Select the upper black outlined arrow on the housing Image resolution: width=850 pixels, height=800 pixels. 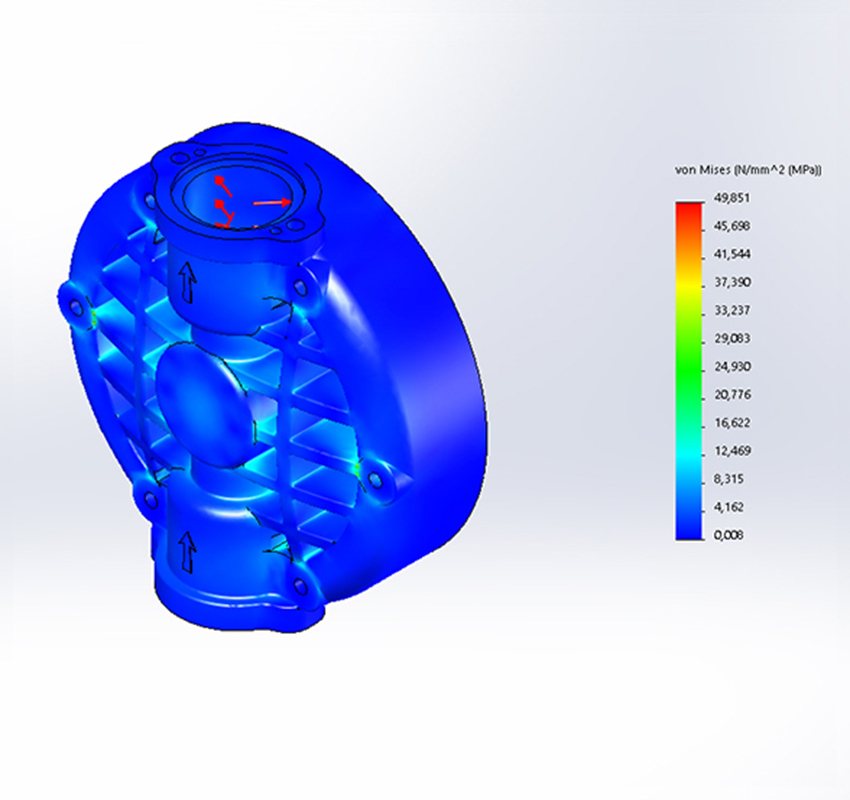(187, 283)
